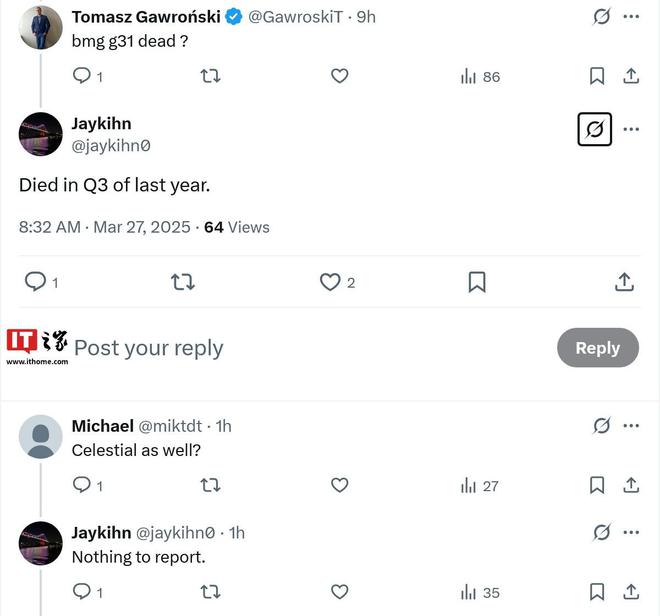Open Michael's profile avatar
The image size is (660, 616).
(x=41, y=436)
